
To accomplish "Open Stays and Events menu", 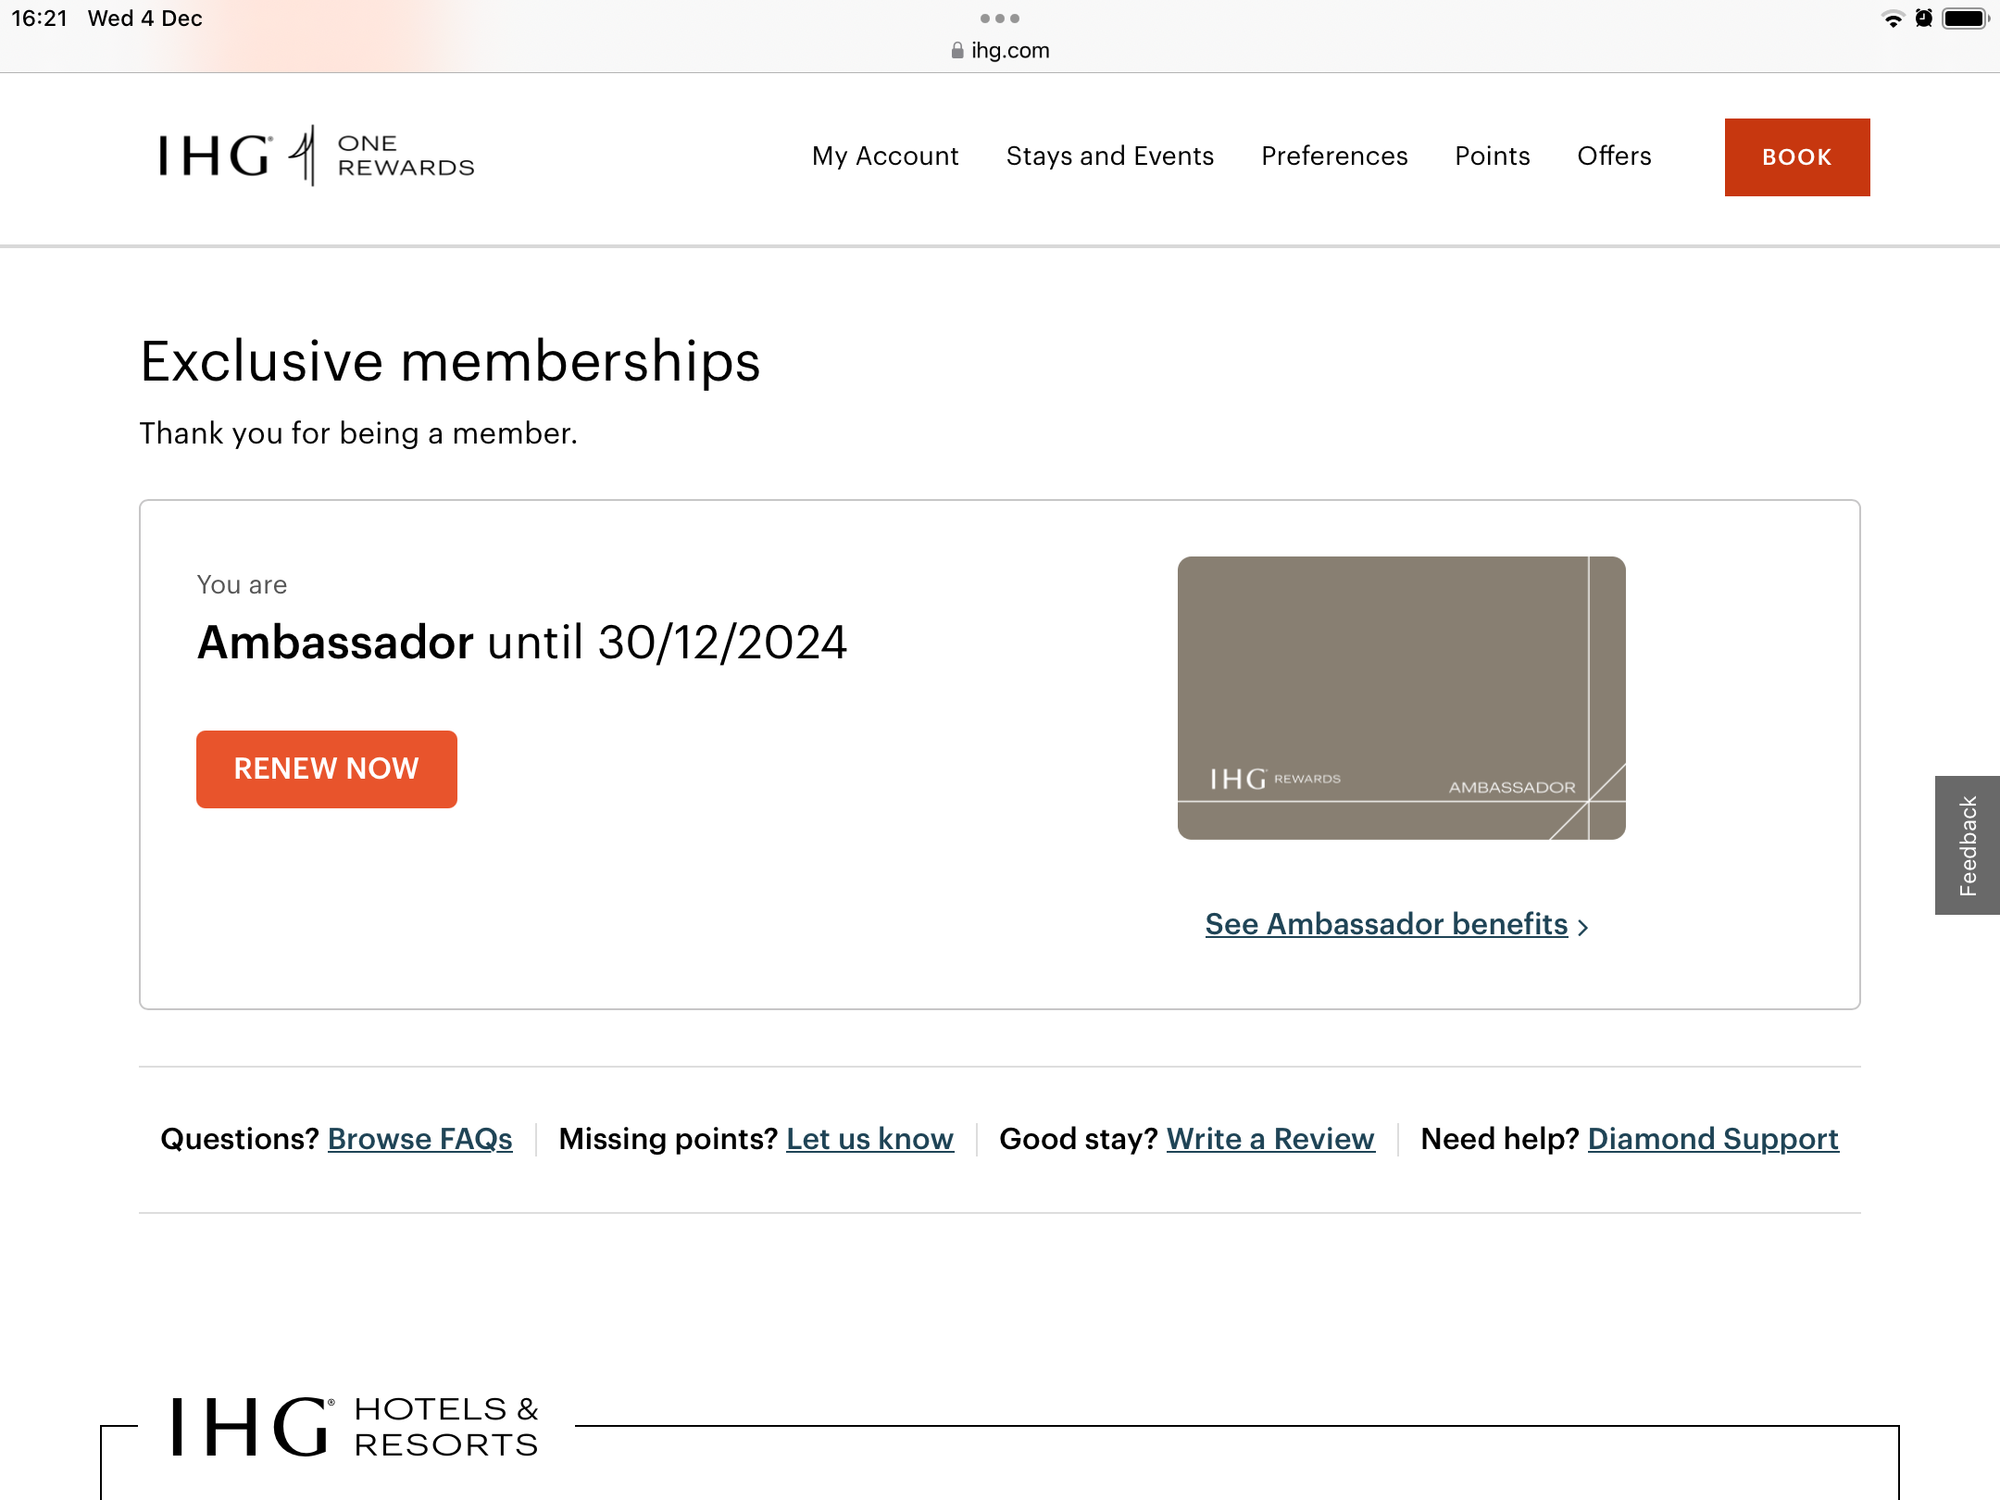I will [x=1110, y=156].
